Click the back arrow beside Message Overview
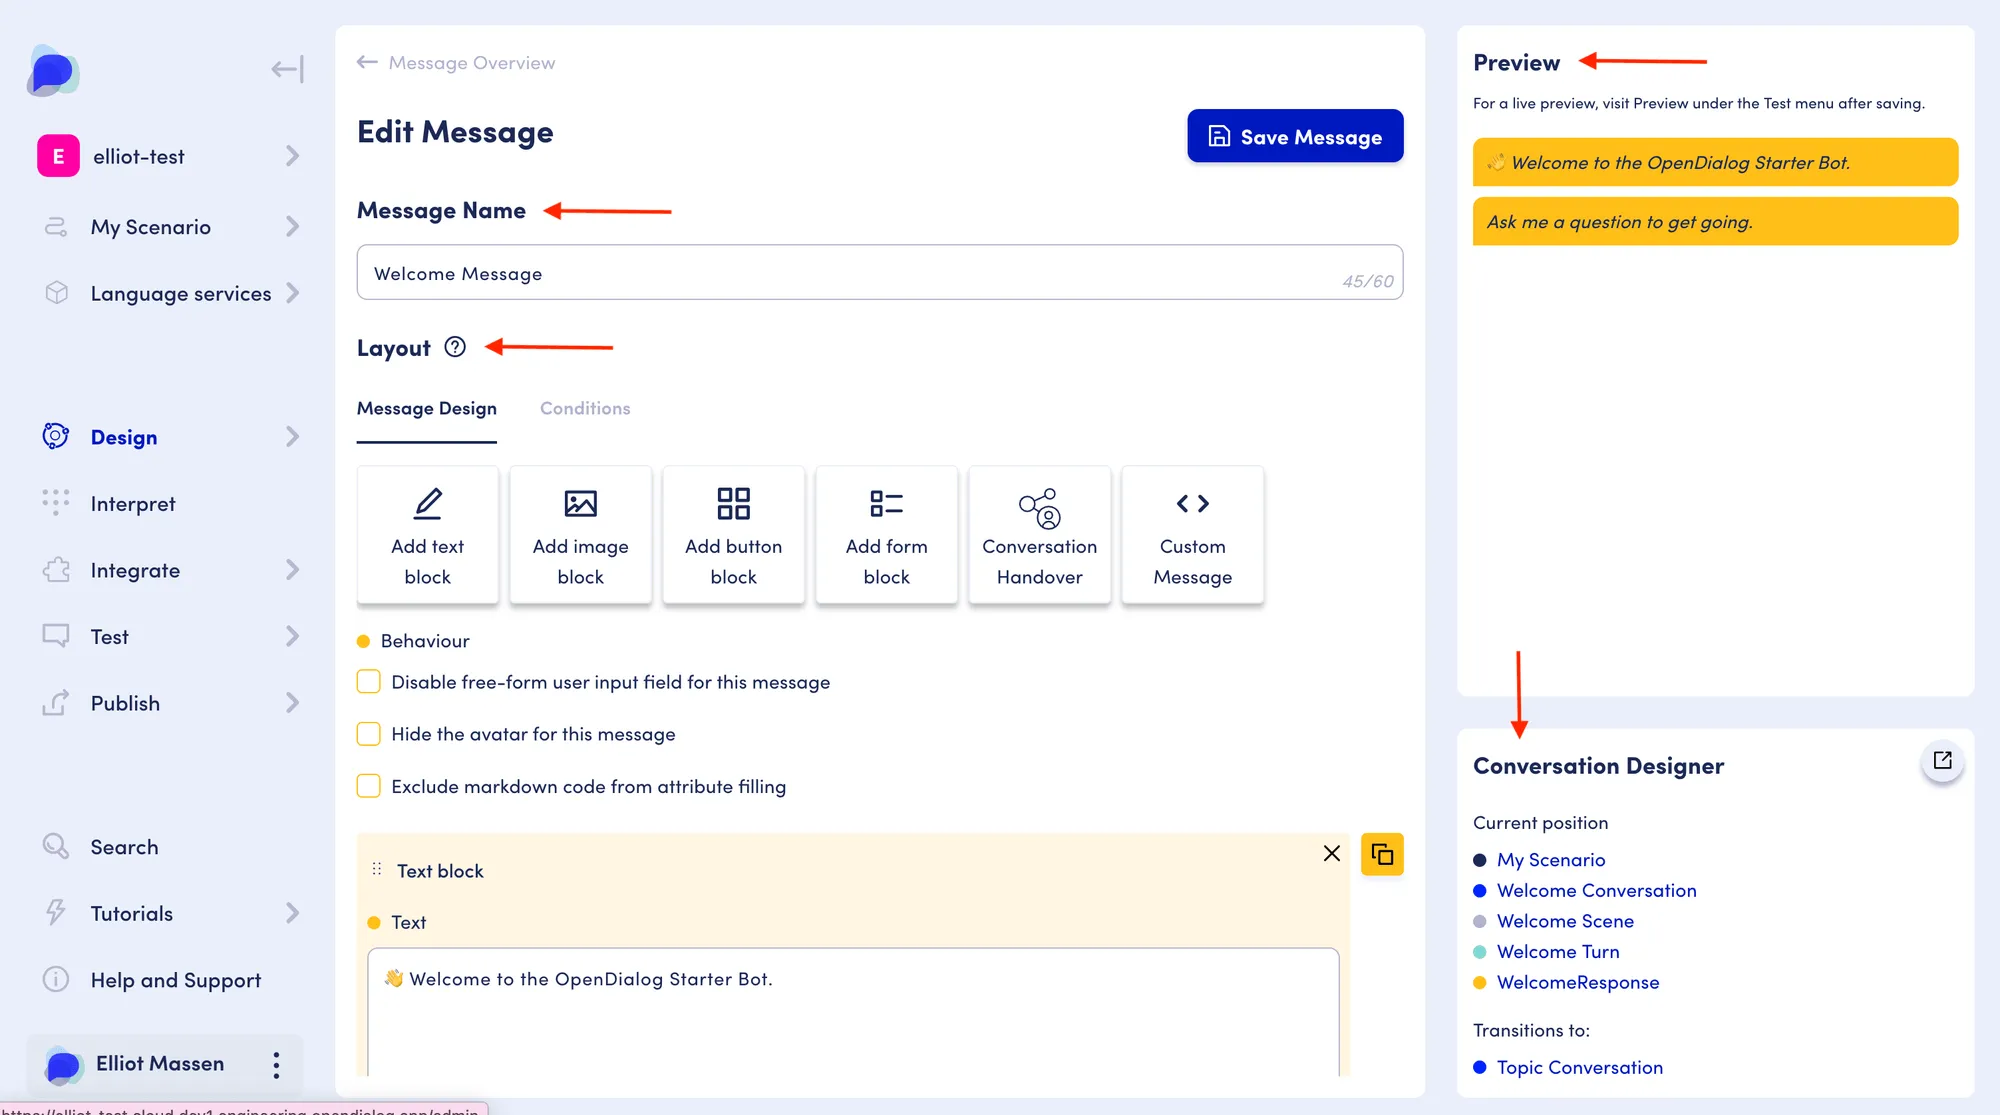This screenshot has height=1115, width=2000. (367, 62)
